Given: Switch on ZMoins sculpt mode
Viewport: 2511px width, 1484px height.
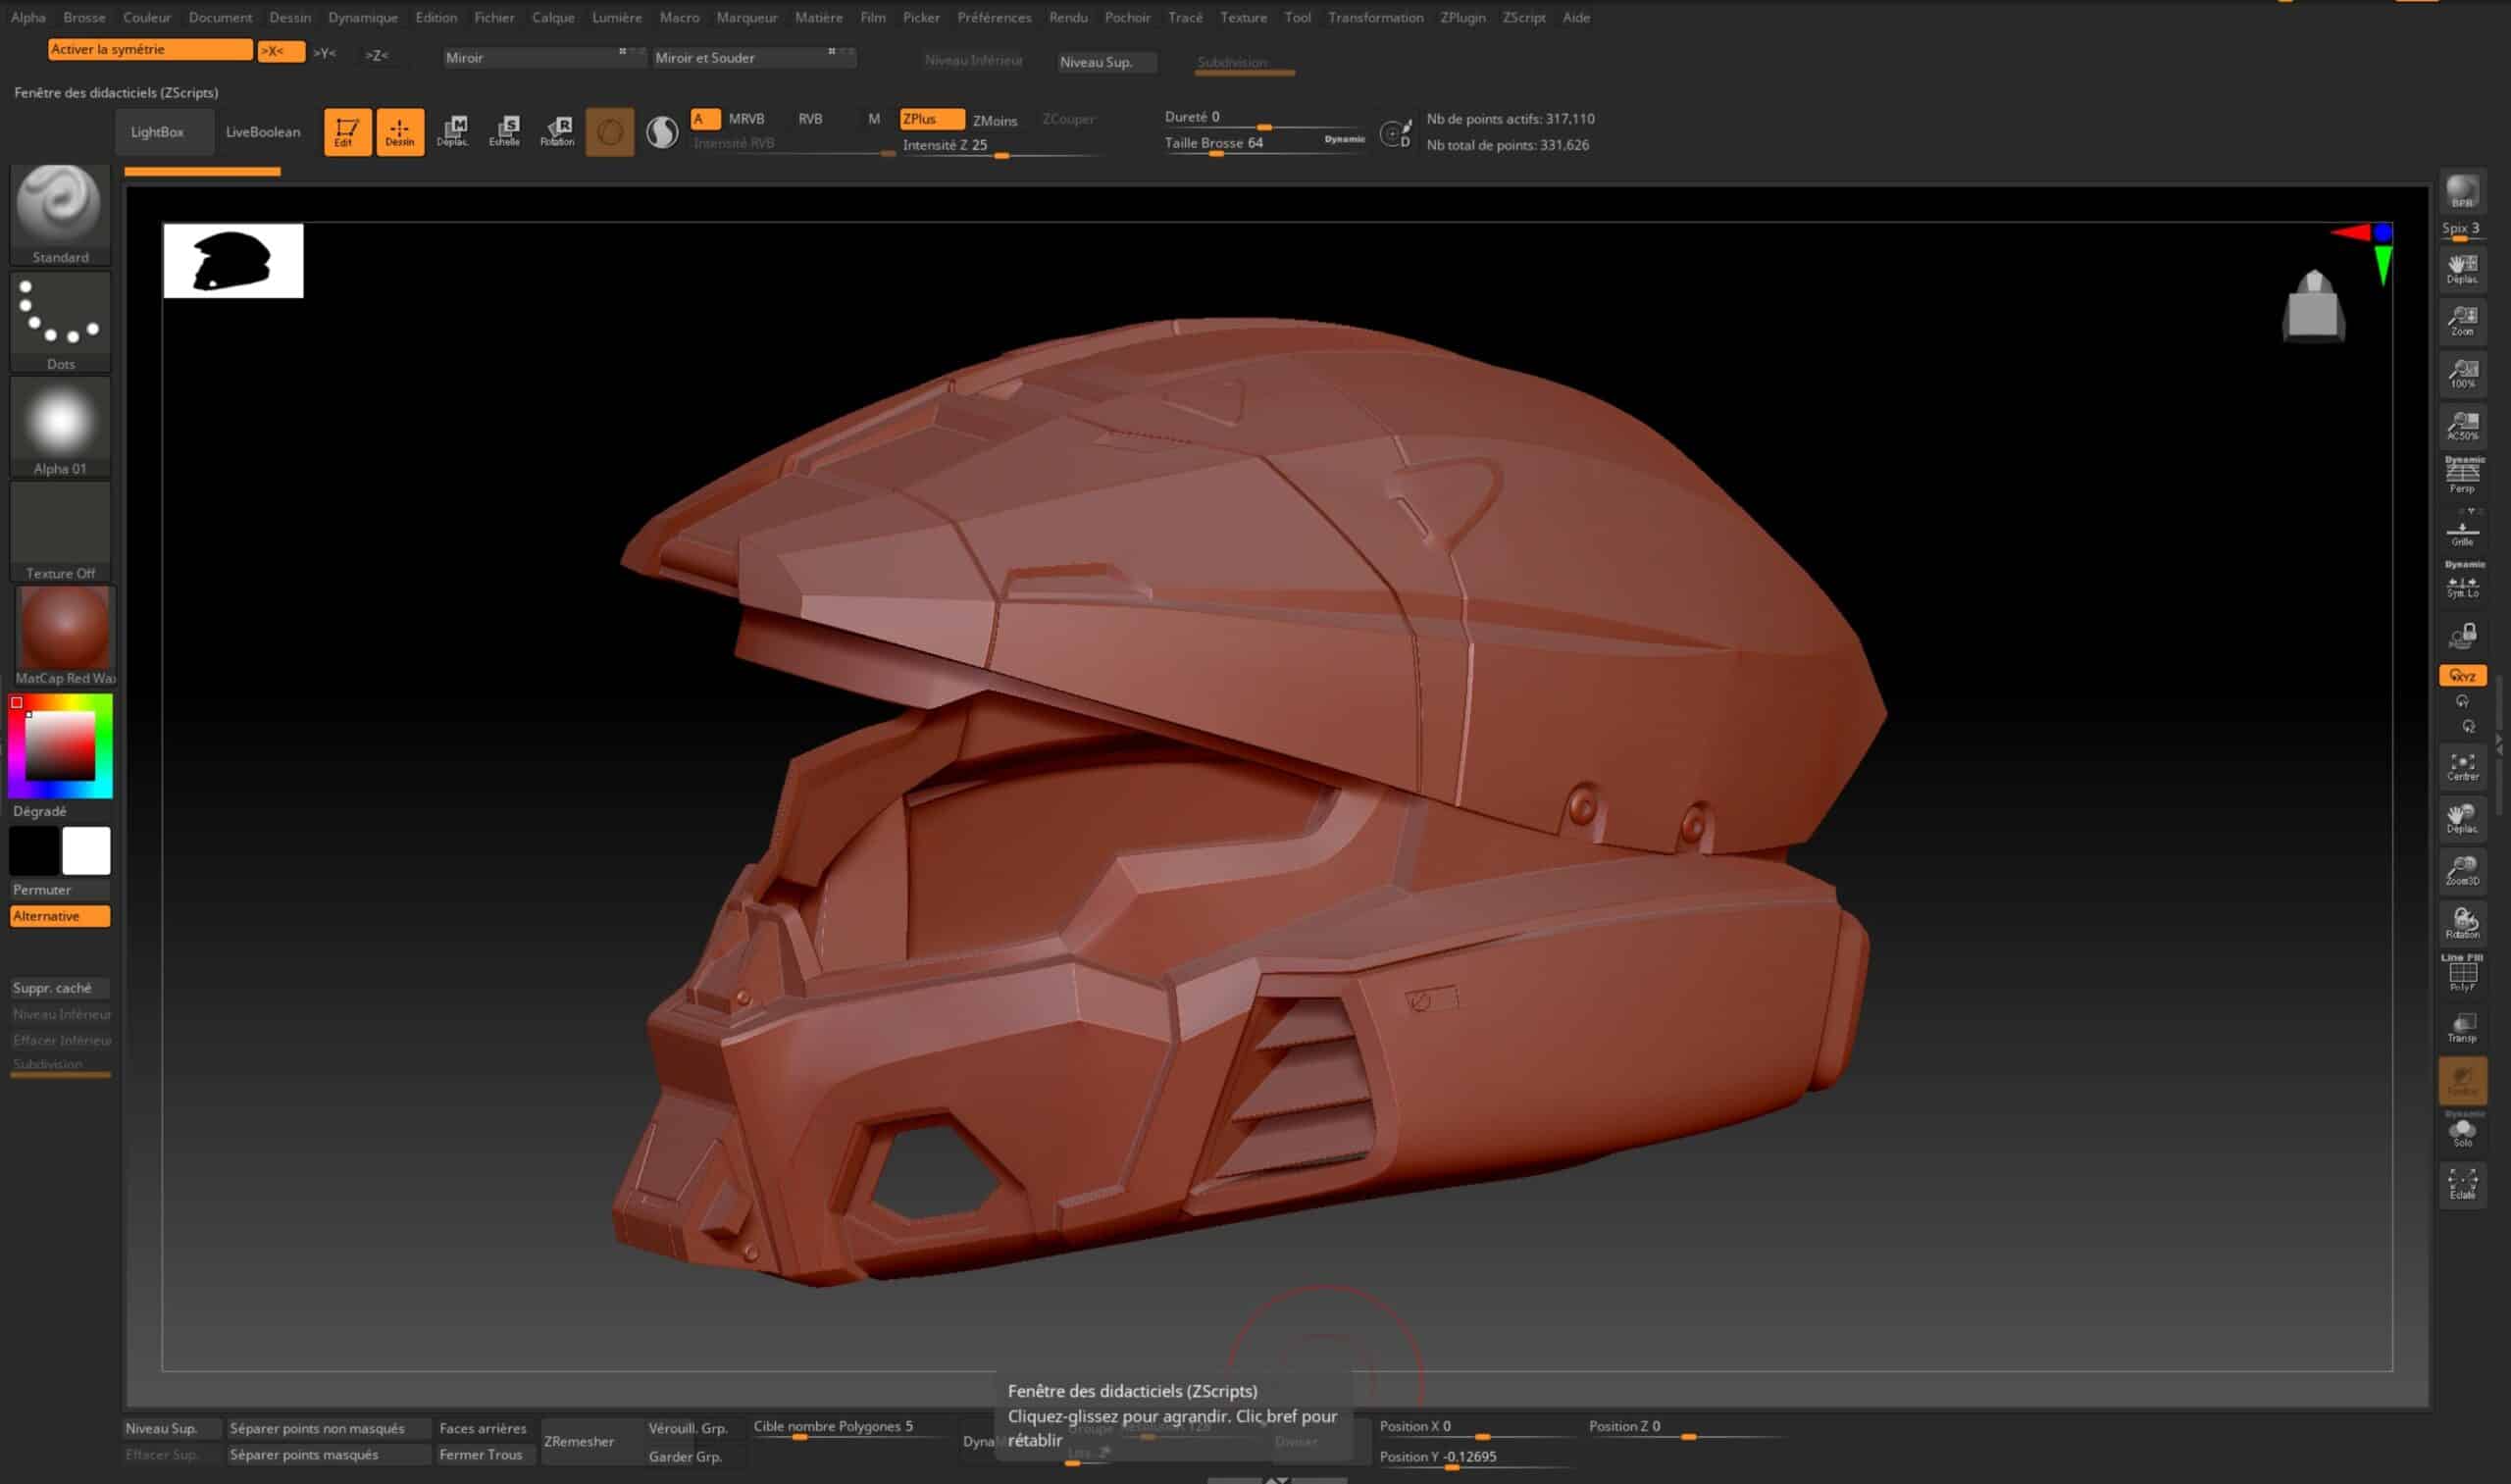Looking at the screenshot, I should point(994,120).
